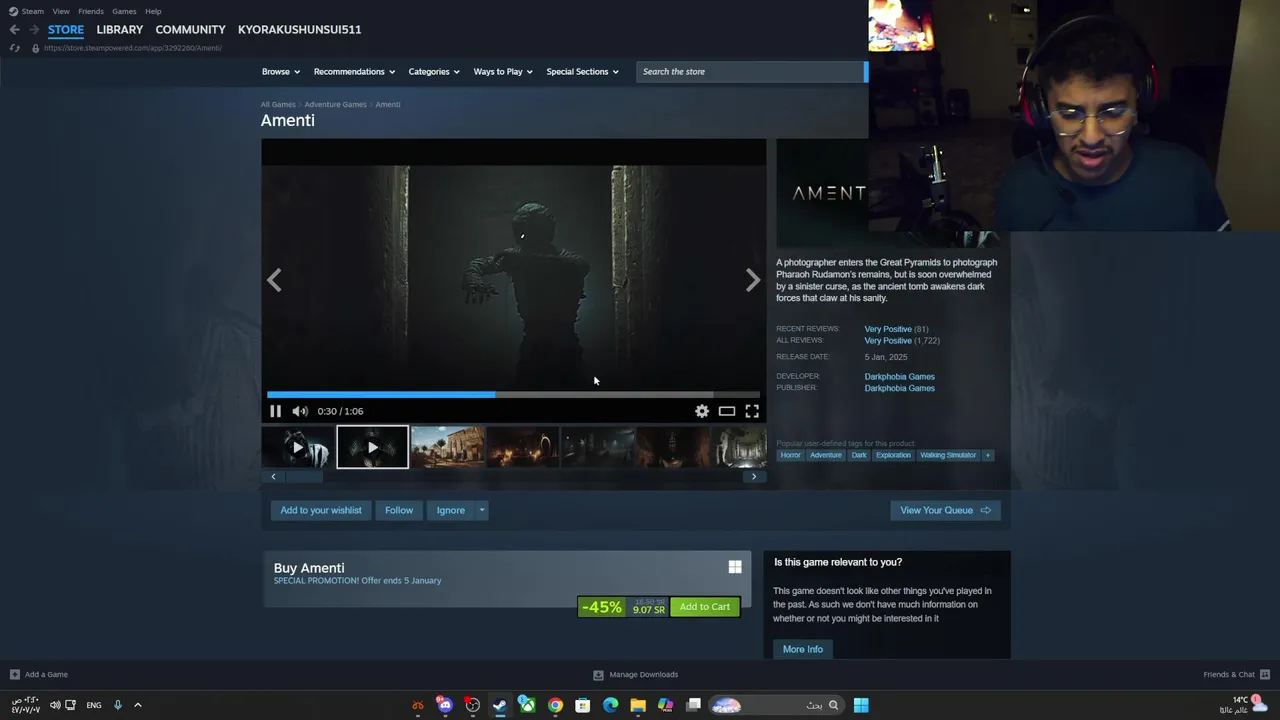Screen dimensions: 1280x720
Task: Open the Darkphobia Games publisher link
Action: [899, 388]
